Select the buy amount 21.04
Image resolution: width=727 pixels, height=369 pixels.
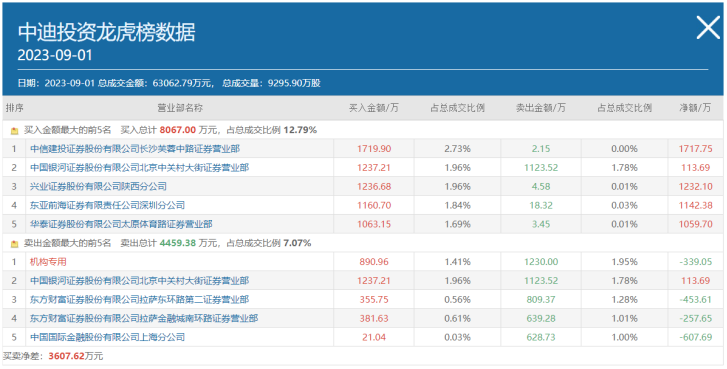pyautogui.click(x=374, y=337)
